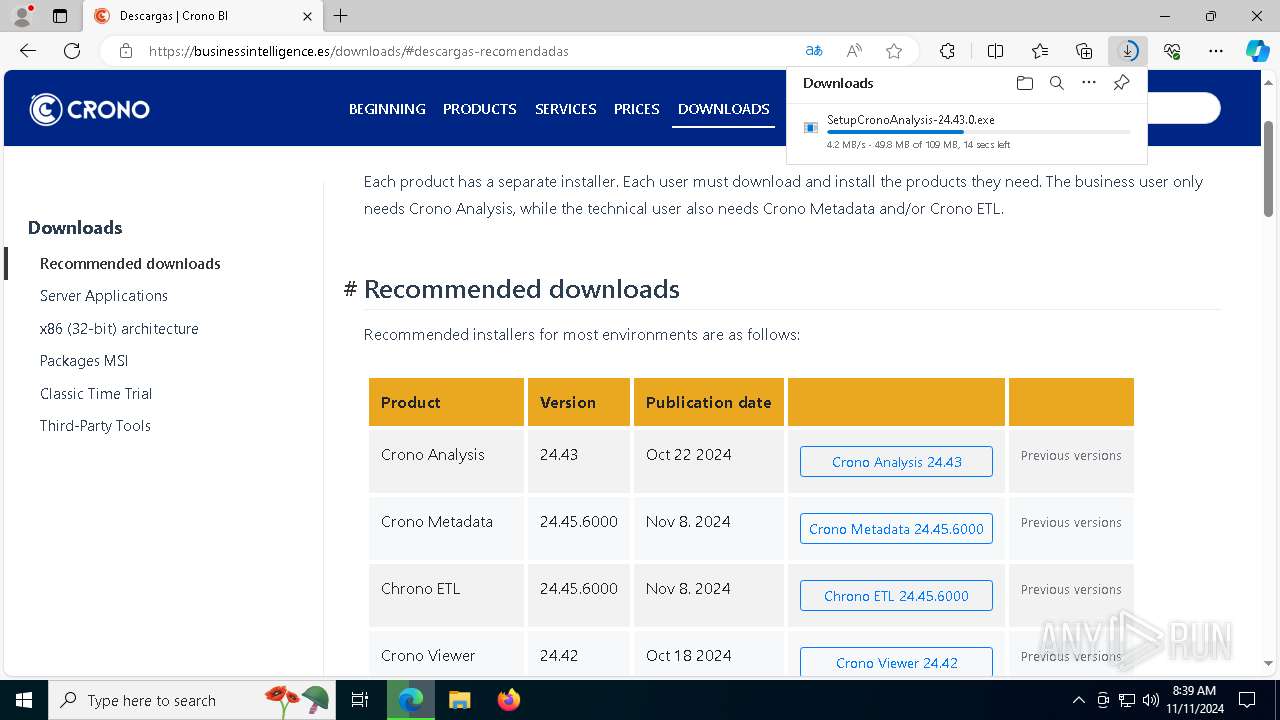Select Recommended downloads in sidebar
The image size is (1280, 720).
point(130,264)
